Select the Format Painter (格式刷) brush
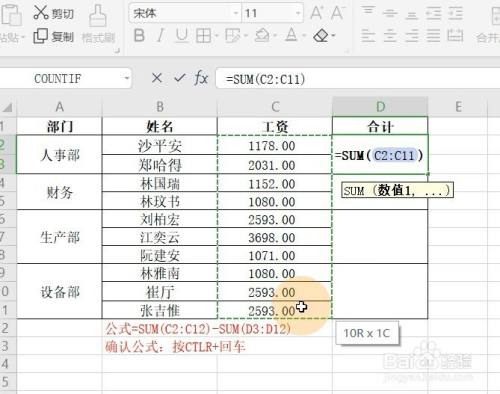 click(x=98, y=24)
